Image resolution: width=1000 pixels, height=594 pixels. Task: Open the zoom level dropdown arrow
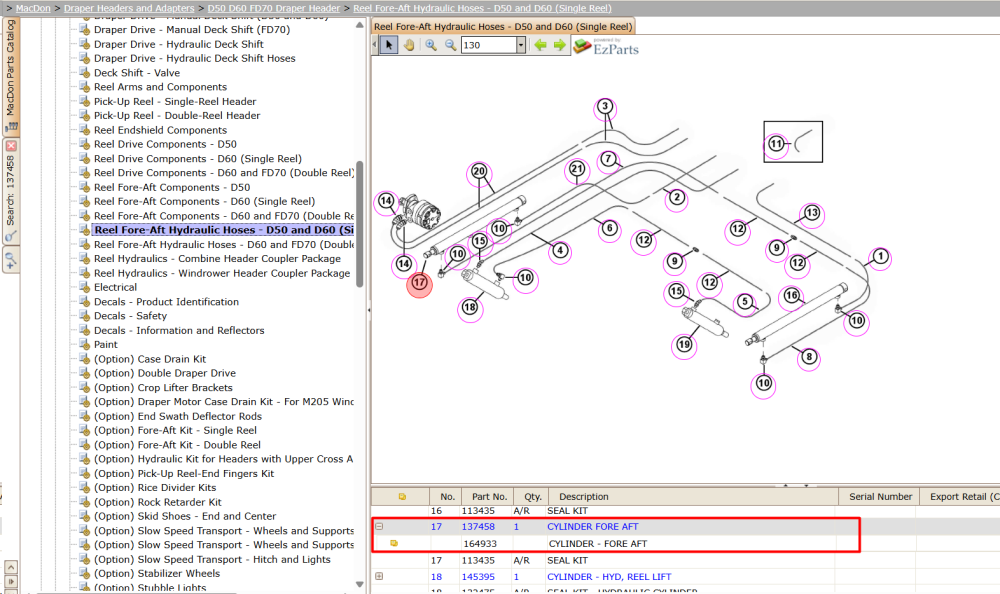point(521,45)
